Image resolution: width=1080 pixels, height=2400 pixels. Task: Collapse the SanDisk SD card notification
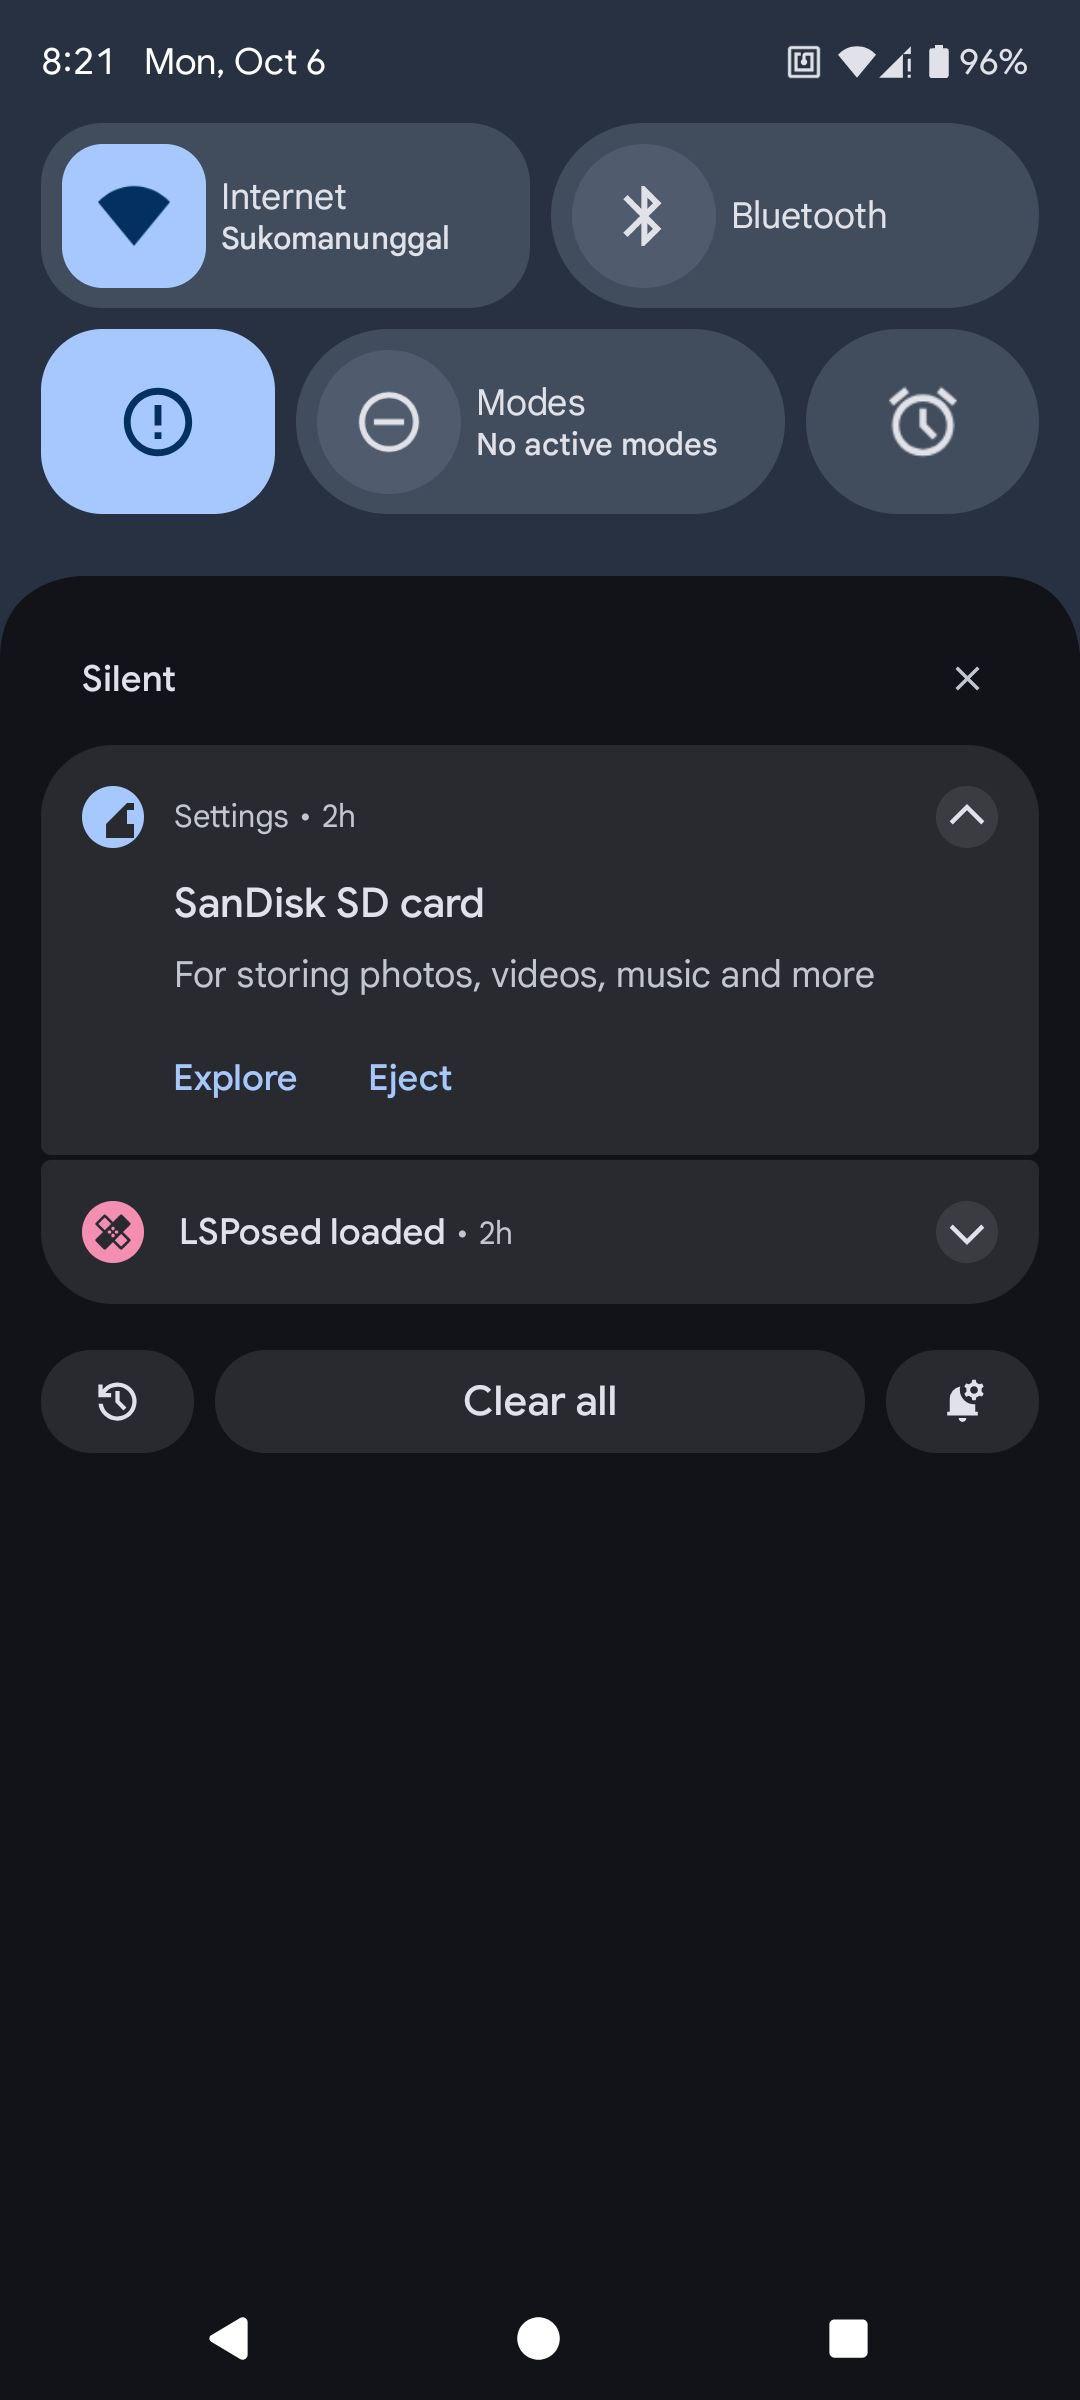click(x=966, y=817)
